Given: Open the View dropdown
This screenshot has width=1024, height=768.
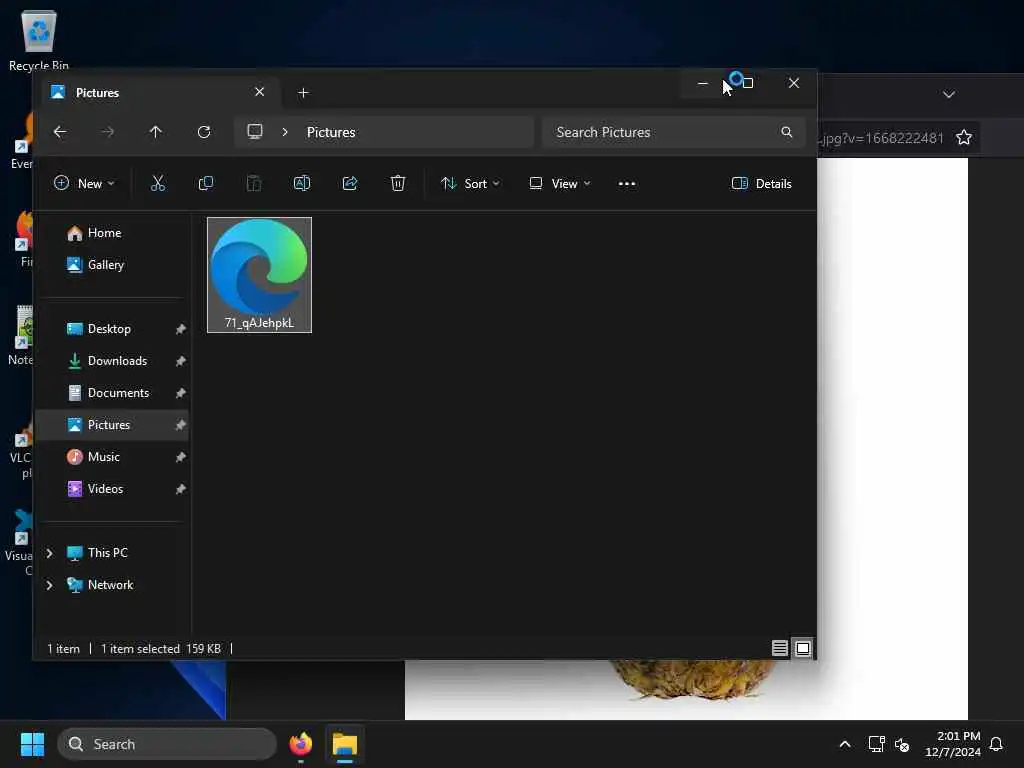Looking at the screenshot, I should (560, 184).
